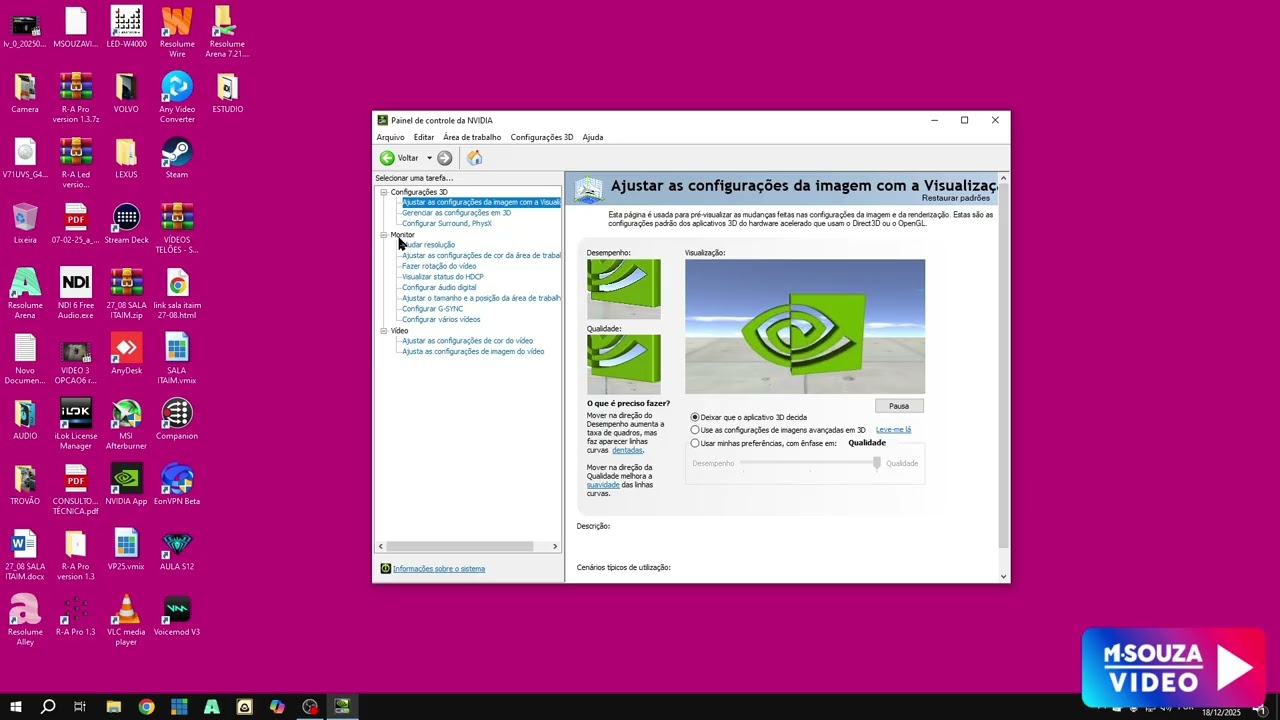Open the Ajuda menu
The width and height of the screenshot is (1280, 720).
(593, 137)
